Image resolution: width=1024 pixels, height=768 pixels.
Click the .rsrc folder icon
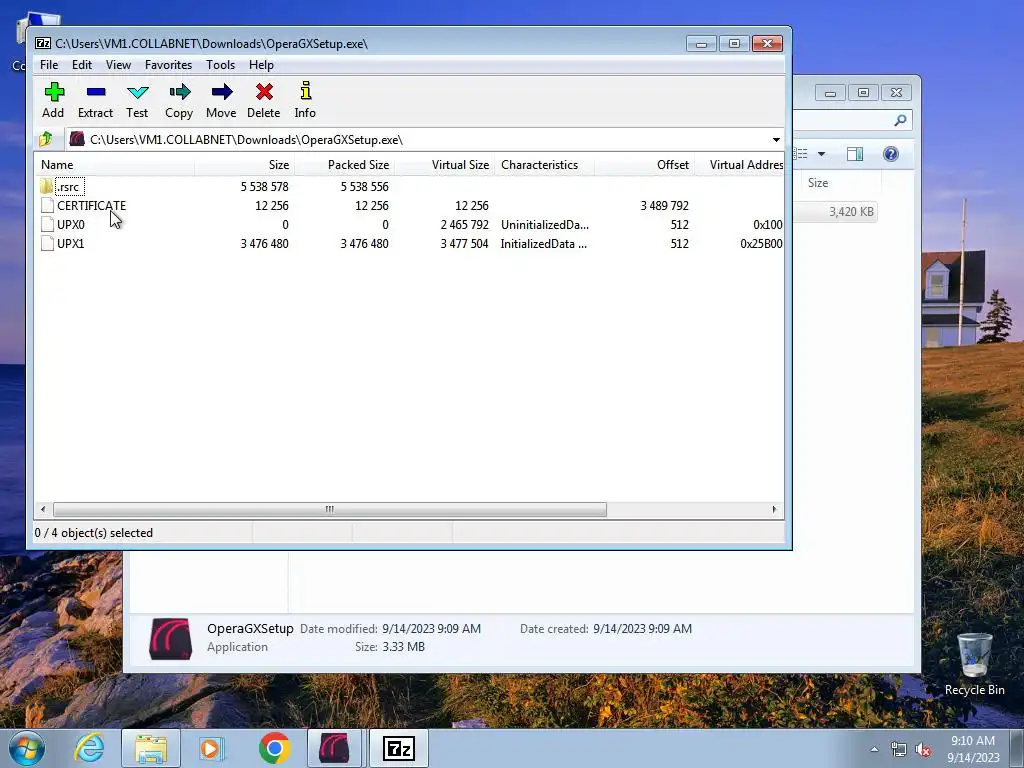(46, 186)
